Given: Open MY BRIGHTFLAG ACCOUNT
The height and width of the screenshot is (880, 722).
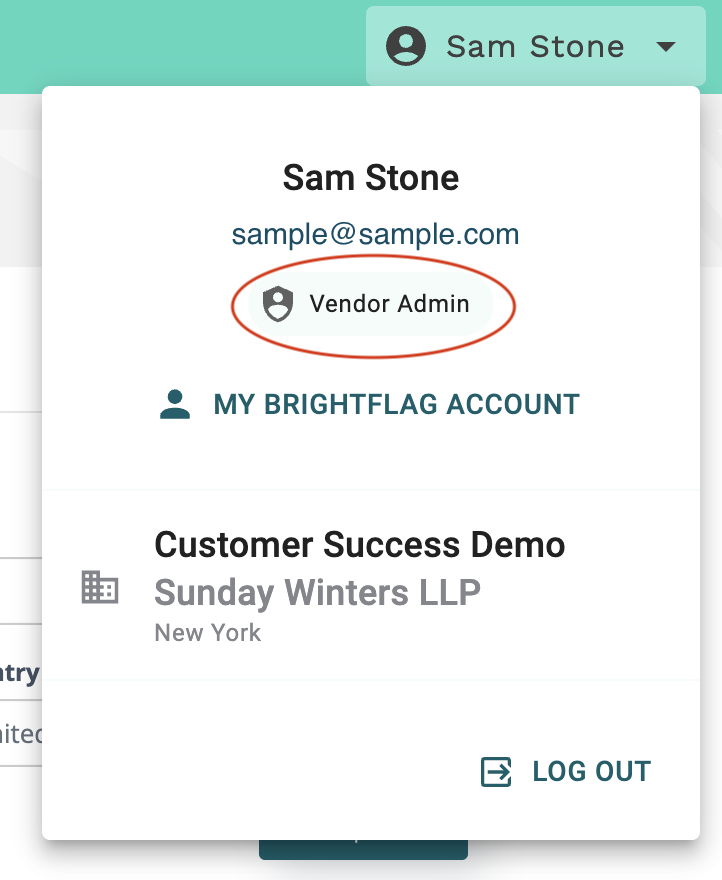Looking at the screenshot, I should pos(396,404).
